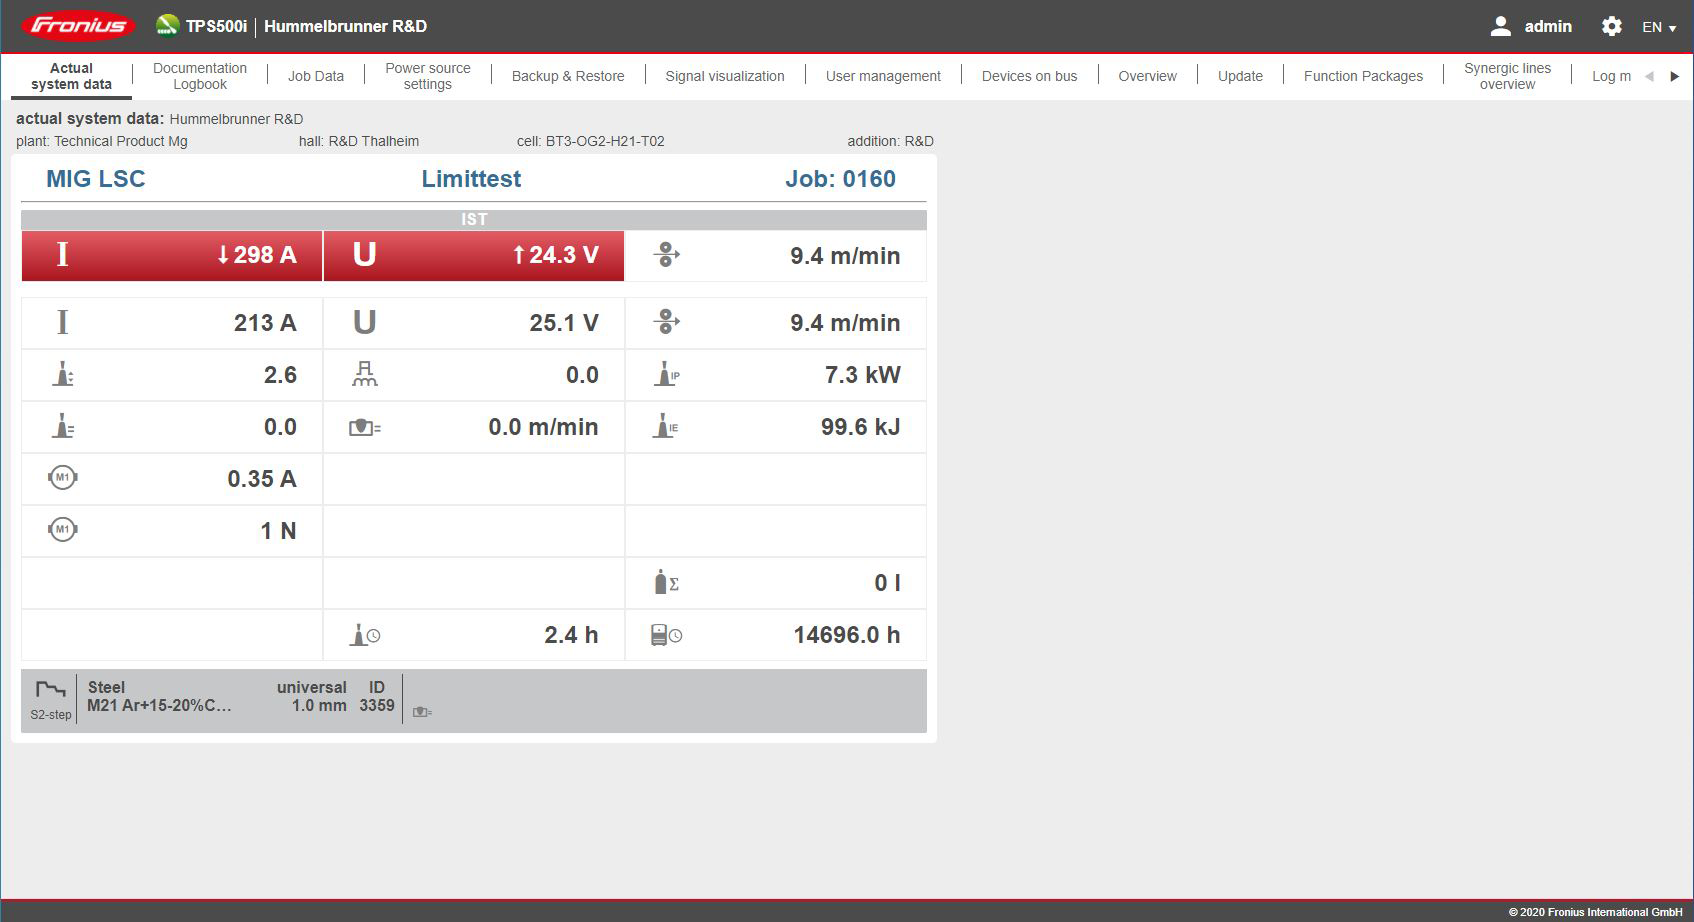Switch to the Documentation Logbook tab
Image resolution: width=1694 pixels, height=922 pixels.
(x=199, y=75)
